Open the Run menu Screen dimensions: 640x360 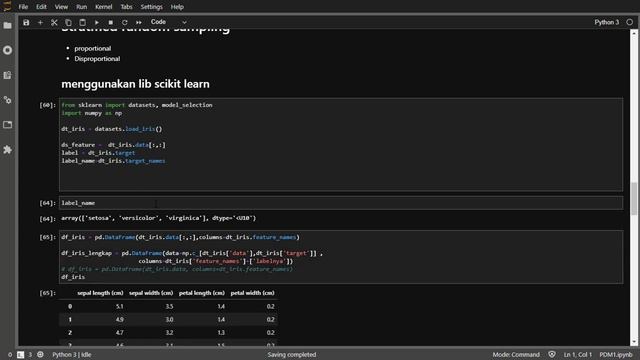coord(82,7)
